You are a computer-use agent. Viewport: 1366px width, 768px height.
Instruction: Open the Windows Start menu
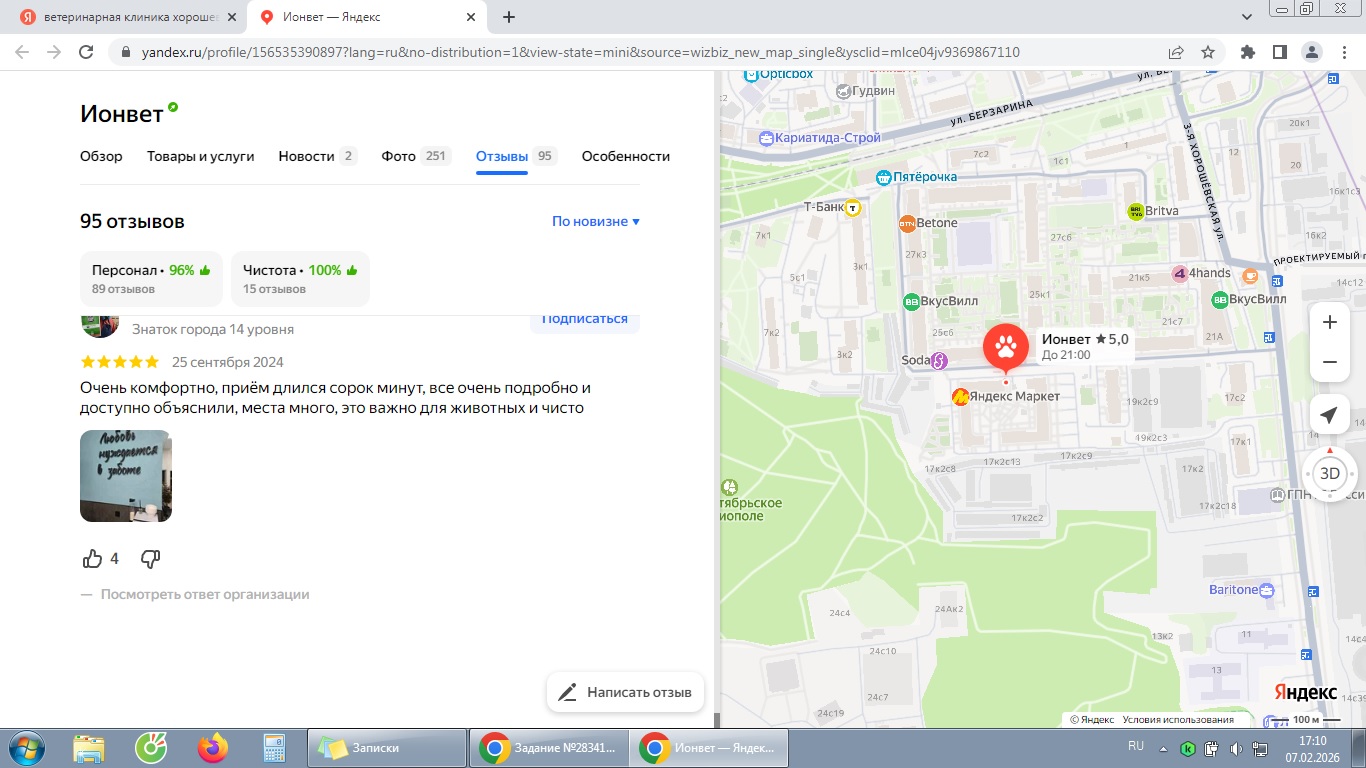(x=25, y=748)
